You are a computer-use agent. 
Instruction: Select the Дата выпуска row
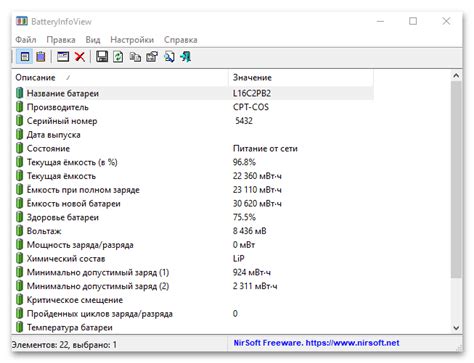[x=193, y=134]
